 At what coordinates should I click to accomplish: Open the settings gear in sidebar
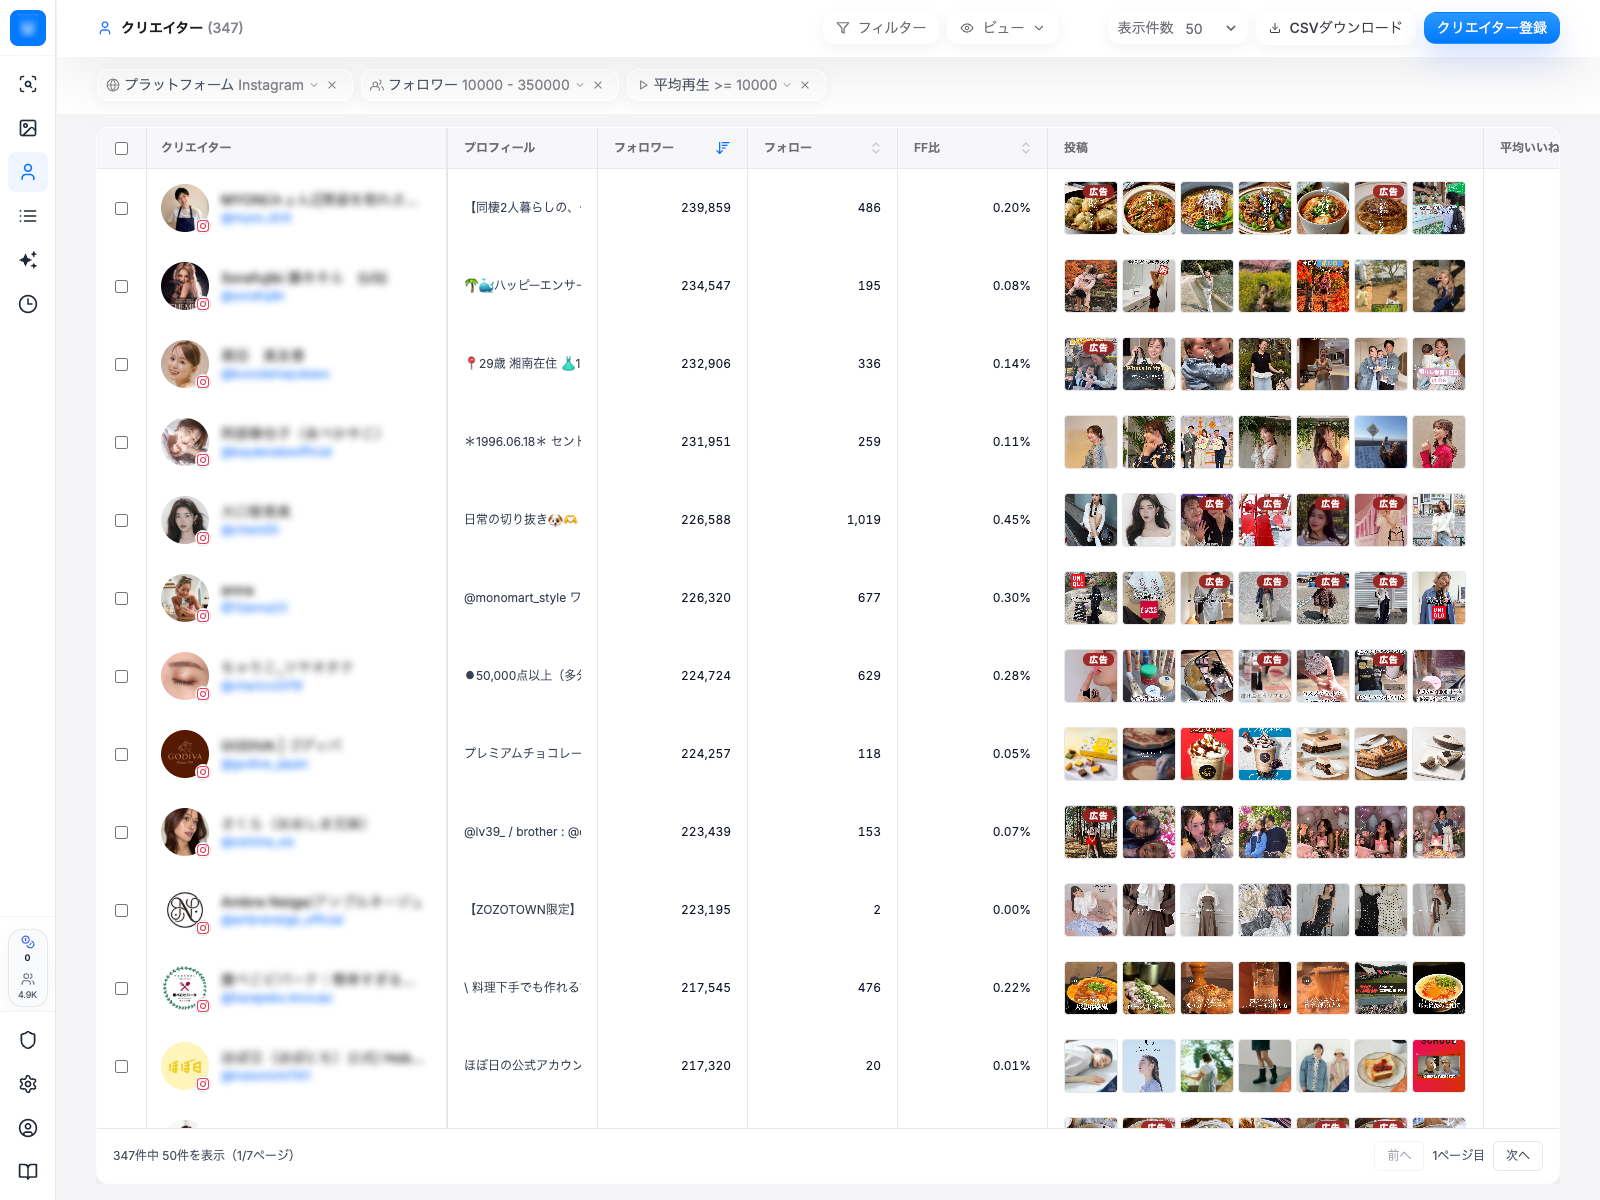click(28, 1084)
